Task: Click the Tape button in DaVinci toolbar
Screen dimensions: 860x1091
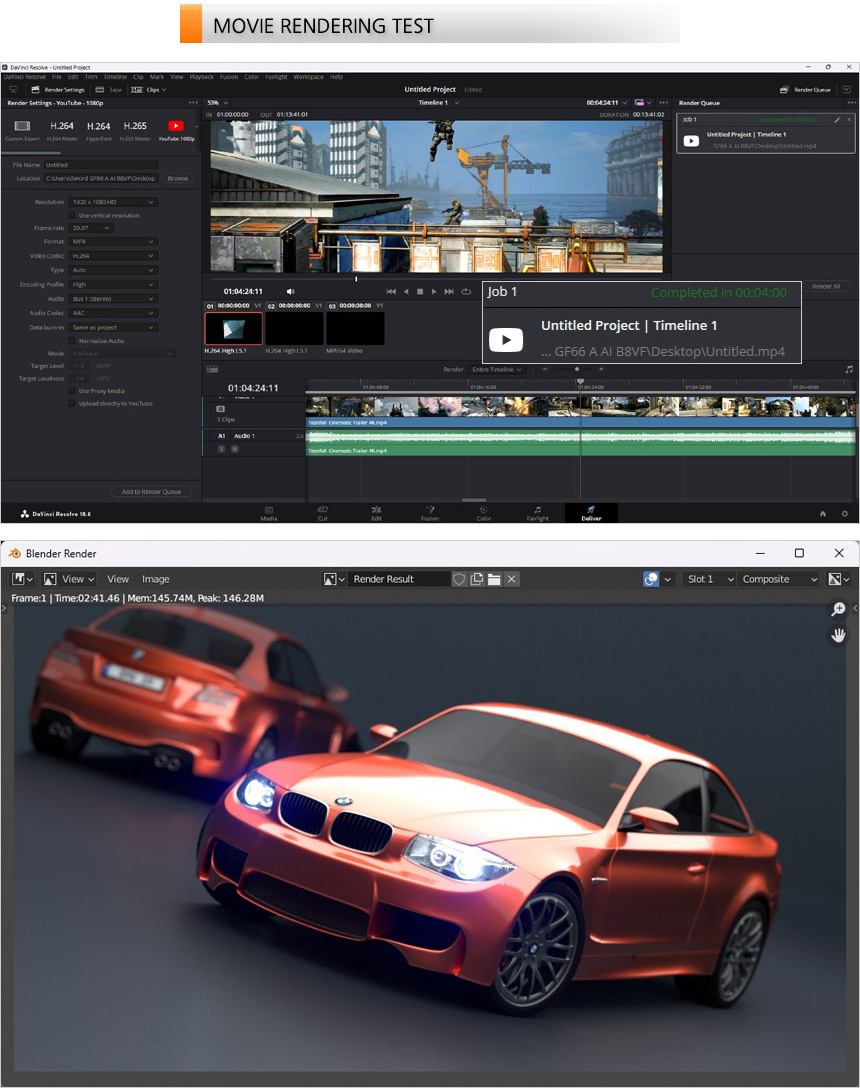Action: tap(109, 90)
